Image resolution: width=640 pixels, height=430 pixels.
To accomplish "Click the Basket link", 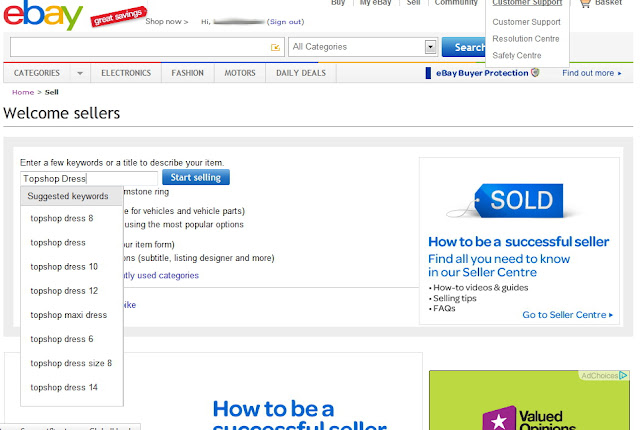I will pos(608,3).
